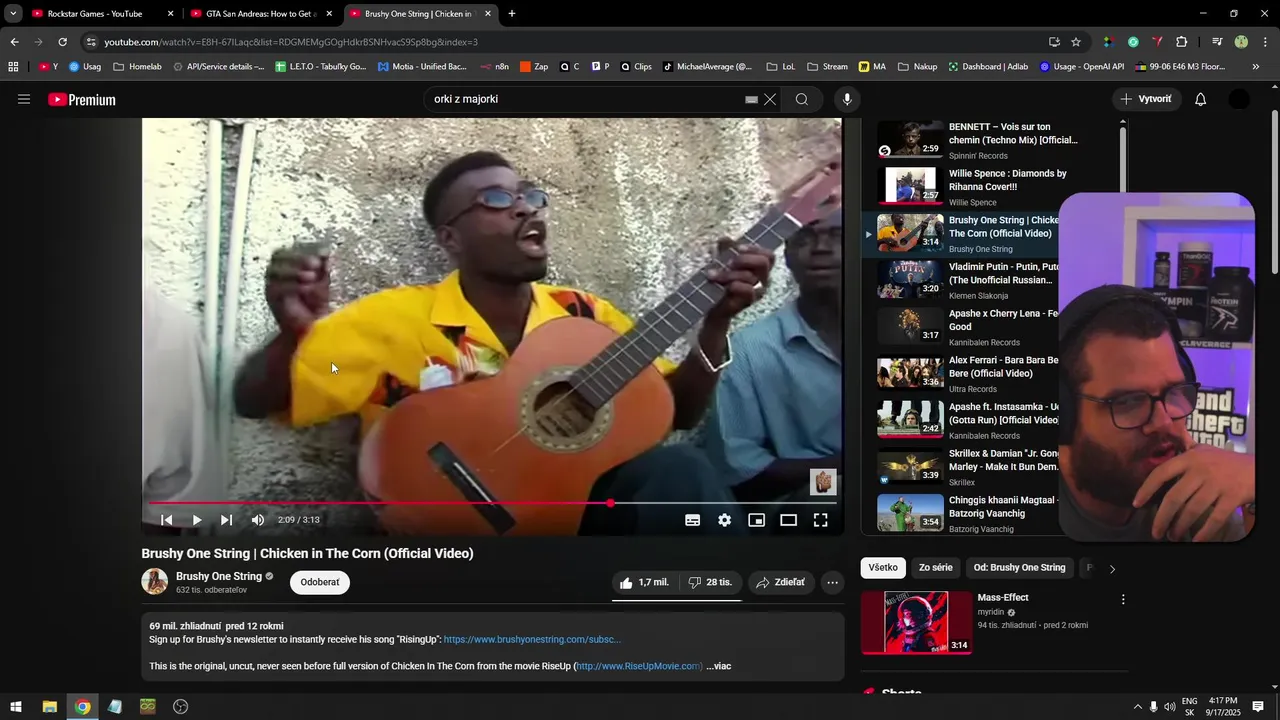Open the Homelab bookmarks folder
Viewport: 1280px width, 720px height.
click(138, 67)
